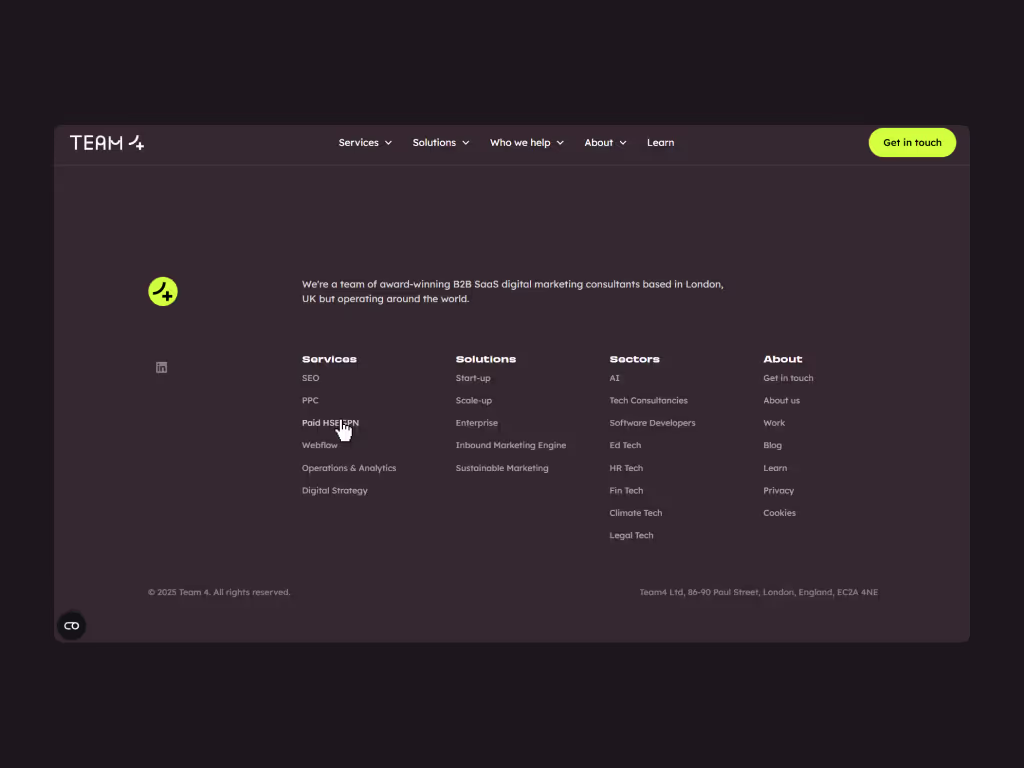1024x768 pixels.
Task: Click the footer About heading
Action: tap(782, 359)
